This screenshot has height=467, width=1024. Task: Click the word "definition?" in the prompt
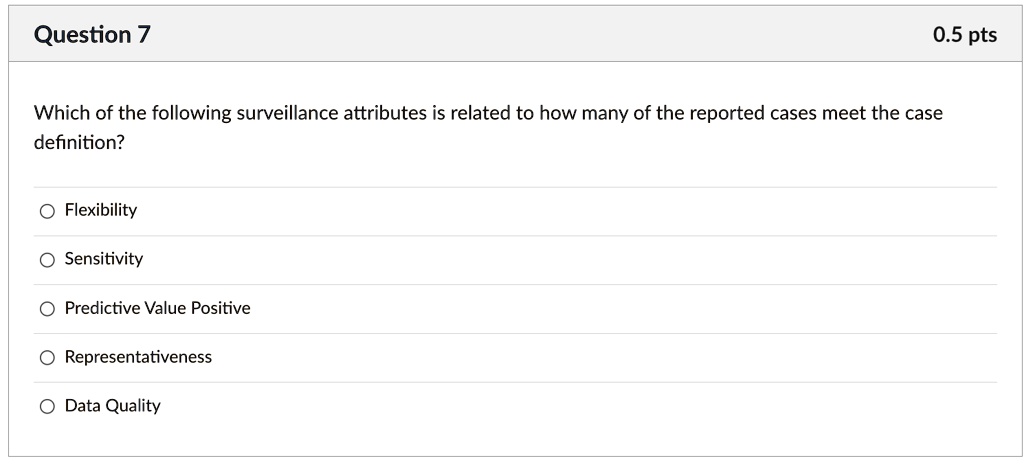(79, 142)
